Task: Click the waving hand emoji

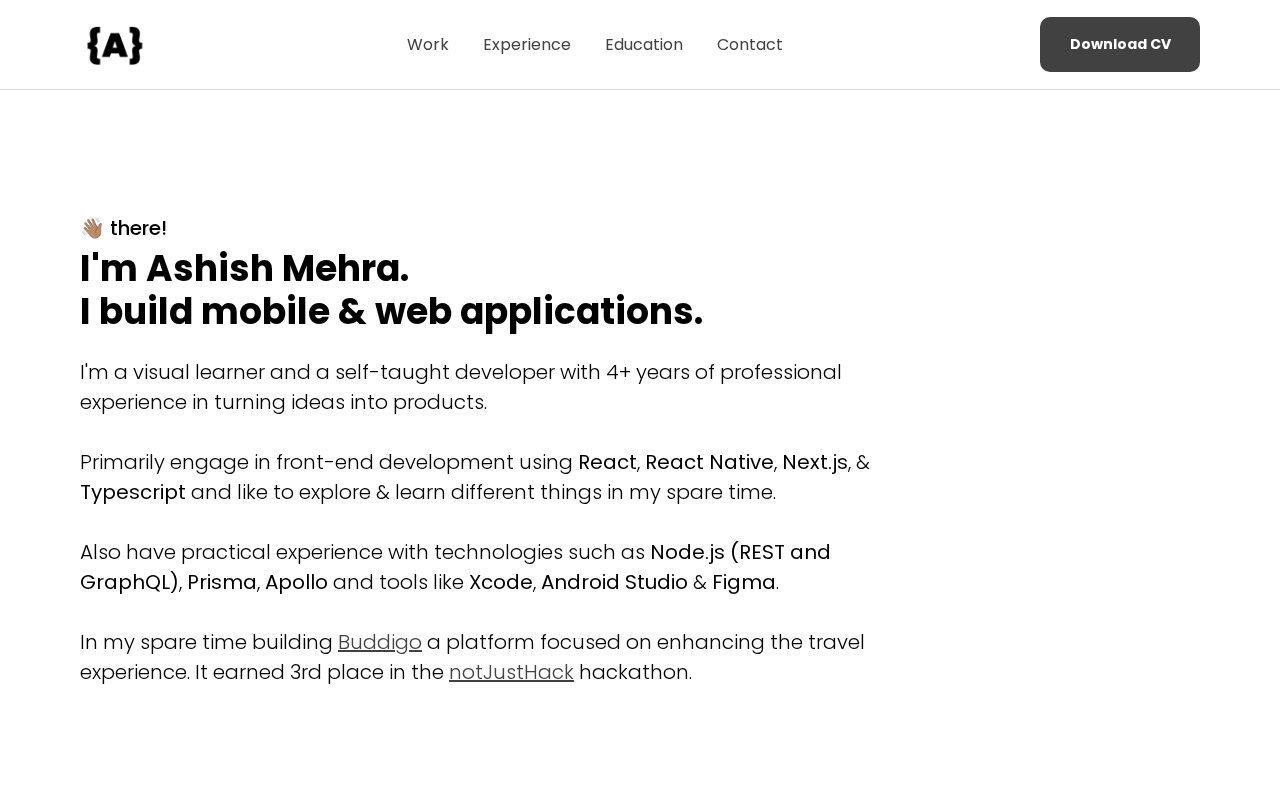Action: click(92, 228)
